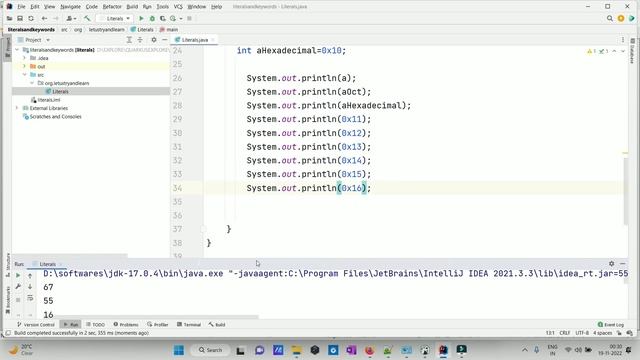Toggle soft-wrap in Run console
The width and height of the screenshot is (640, 360).
pyautogui.click(x=30, y=298)
